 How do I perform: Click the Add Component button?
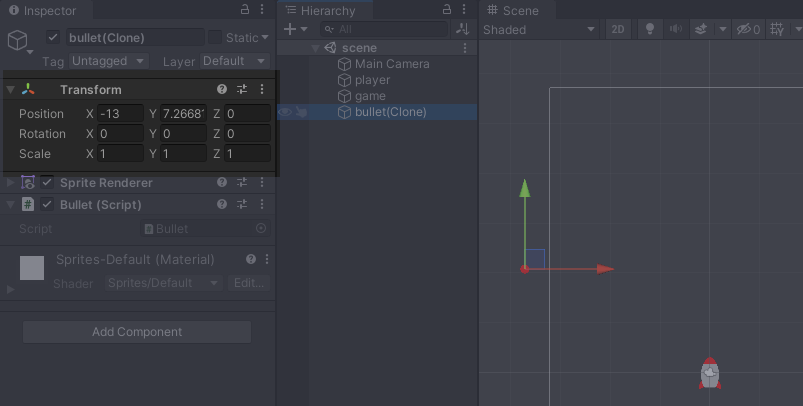coord(137,332)
